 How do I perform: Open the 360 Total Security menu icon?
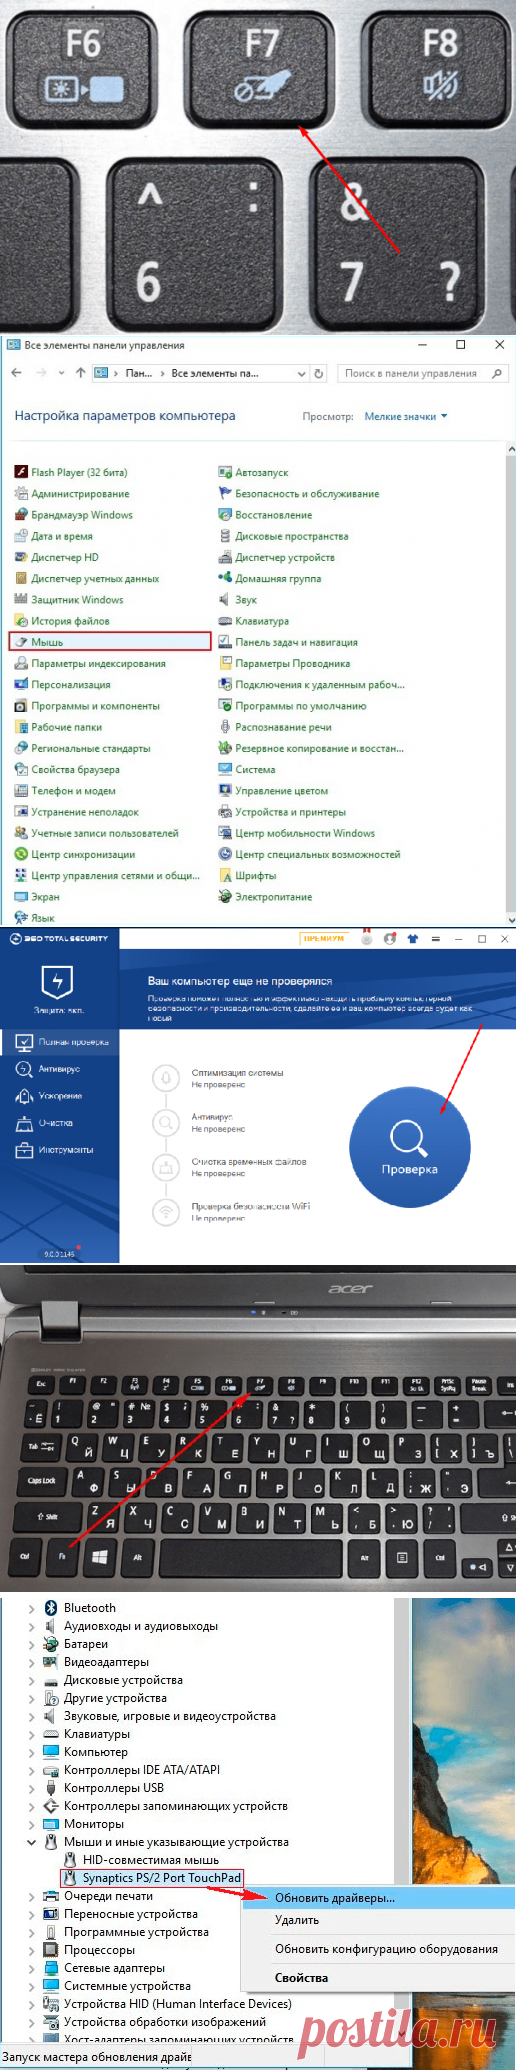(x=435, y=939)
